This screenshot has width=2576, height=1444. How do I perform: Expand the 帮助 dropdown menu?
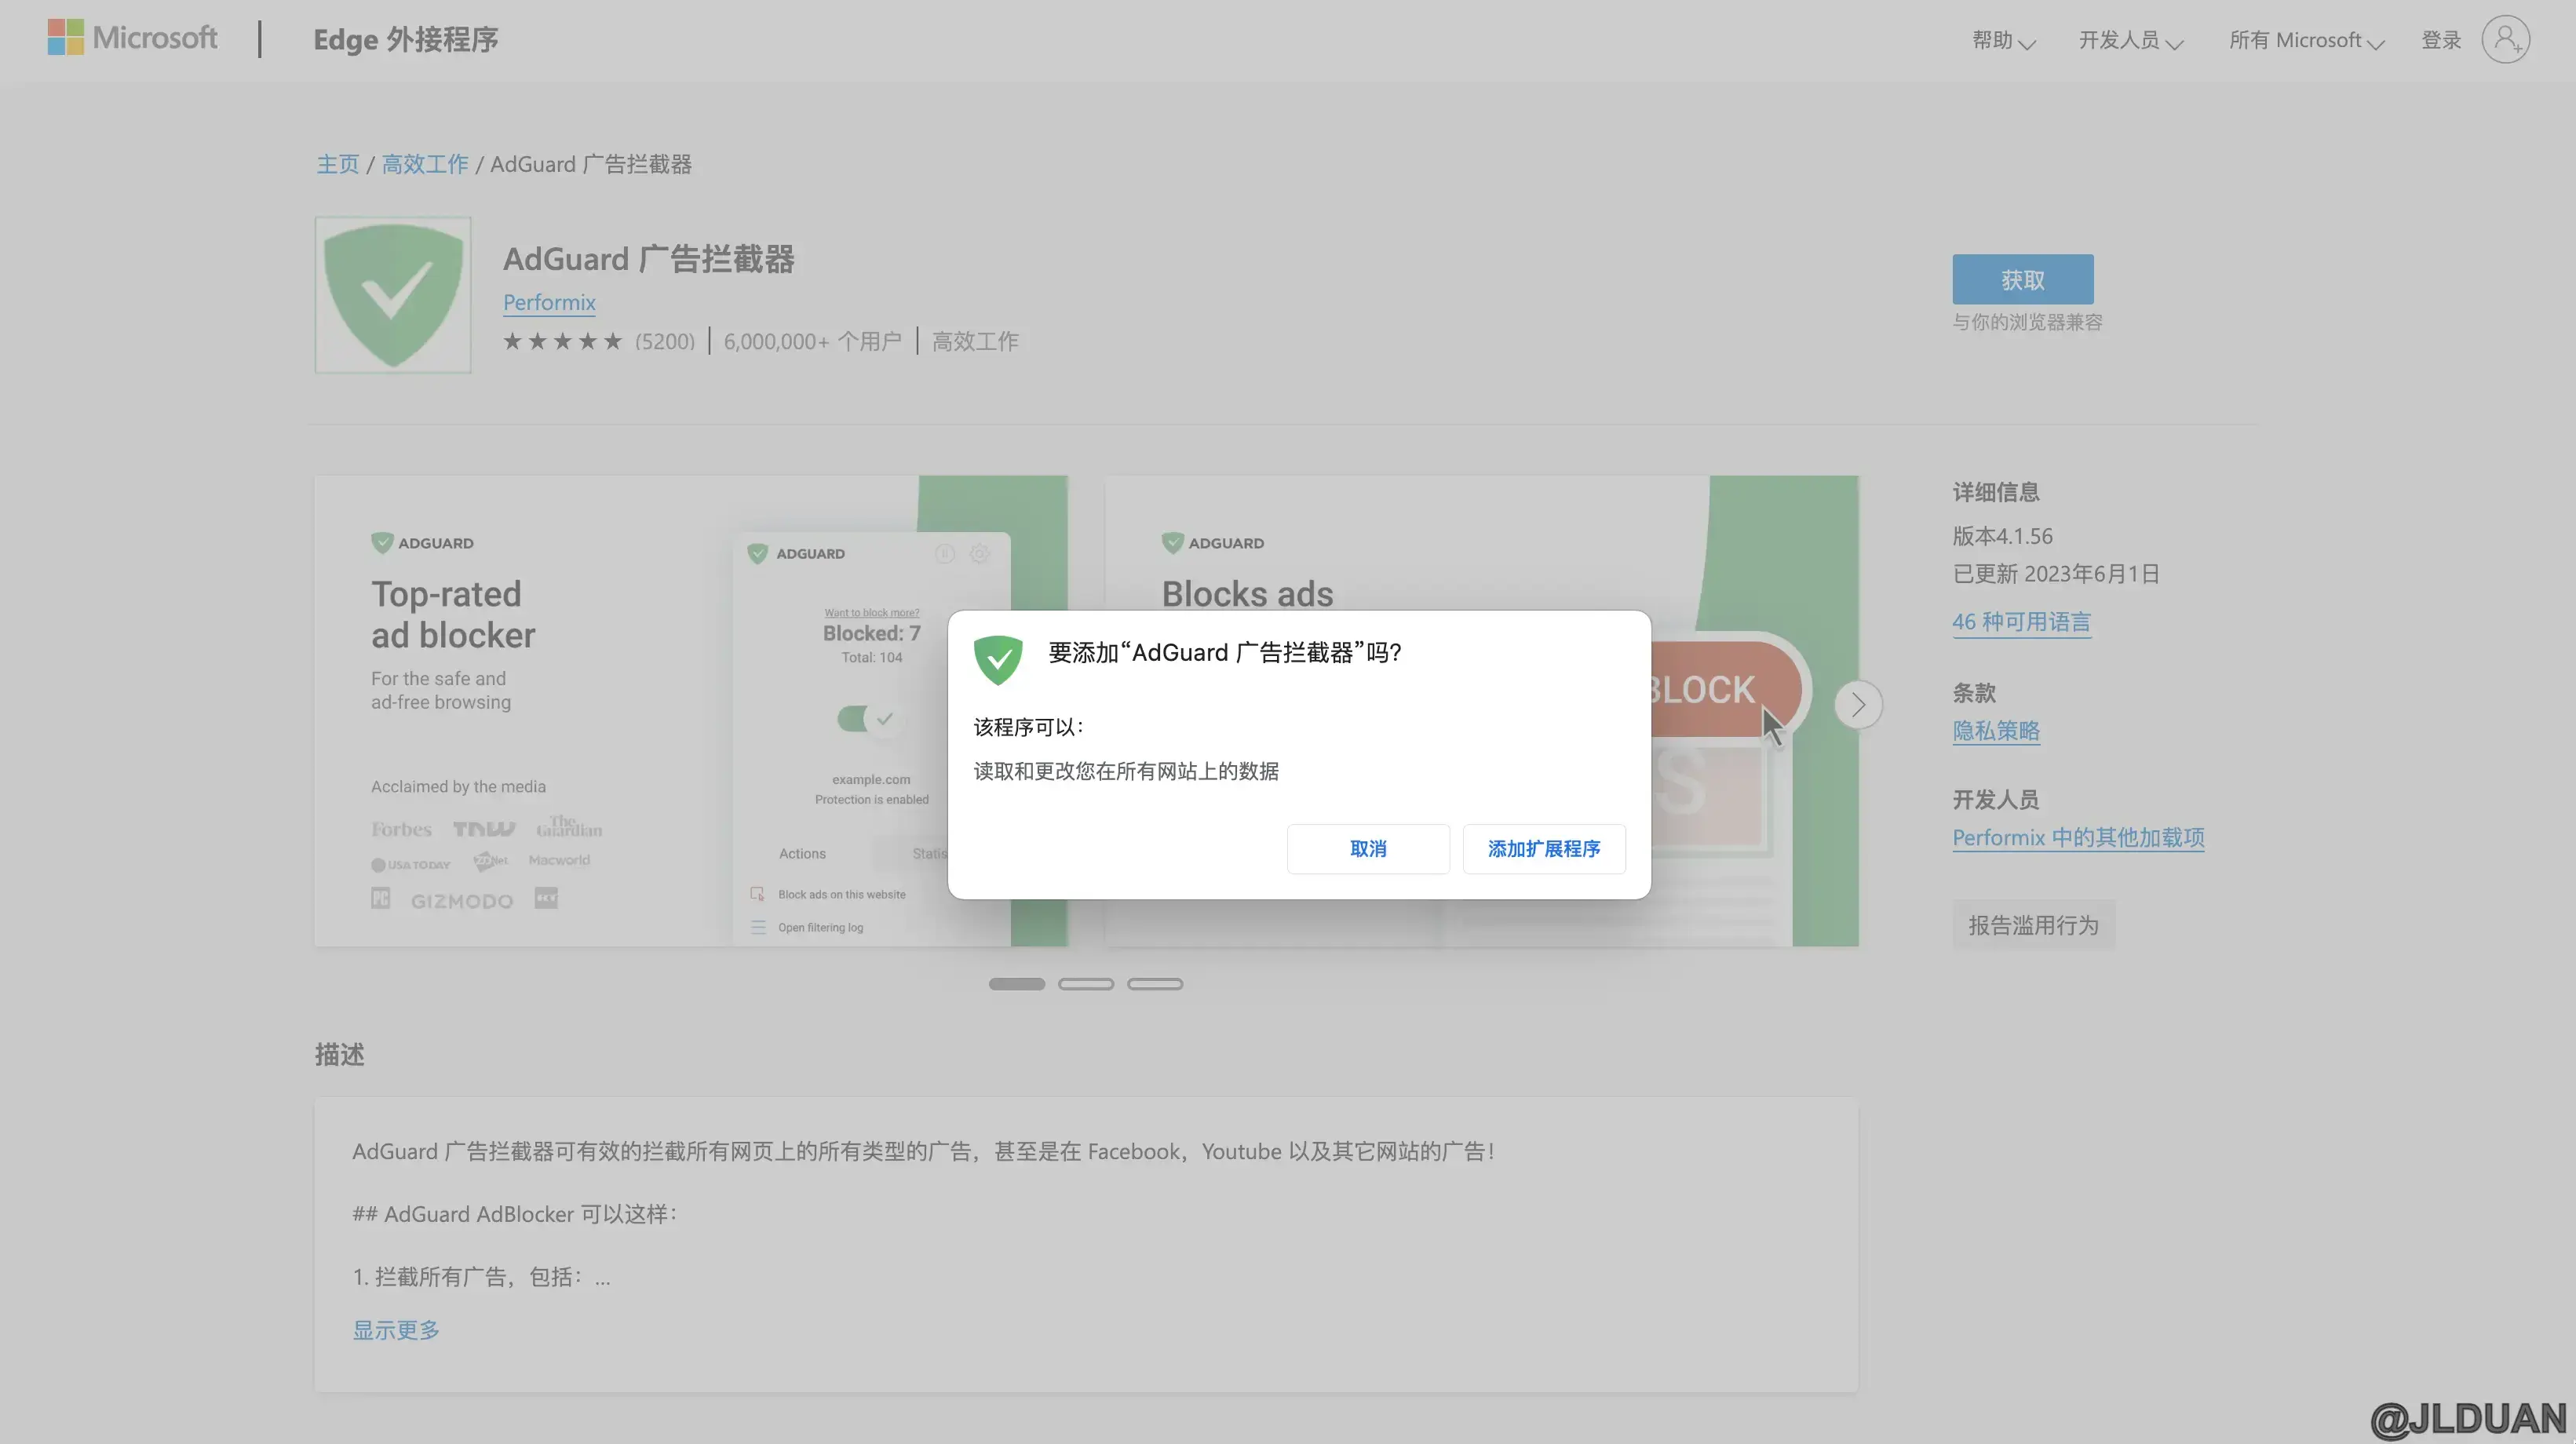(2003, 40)
